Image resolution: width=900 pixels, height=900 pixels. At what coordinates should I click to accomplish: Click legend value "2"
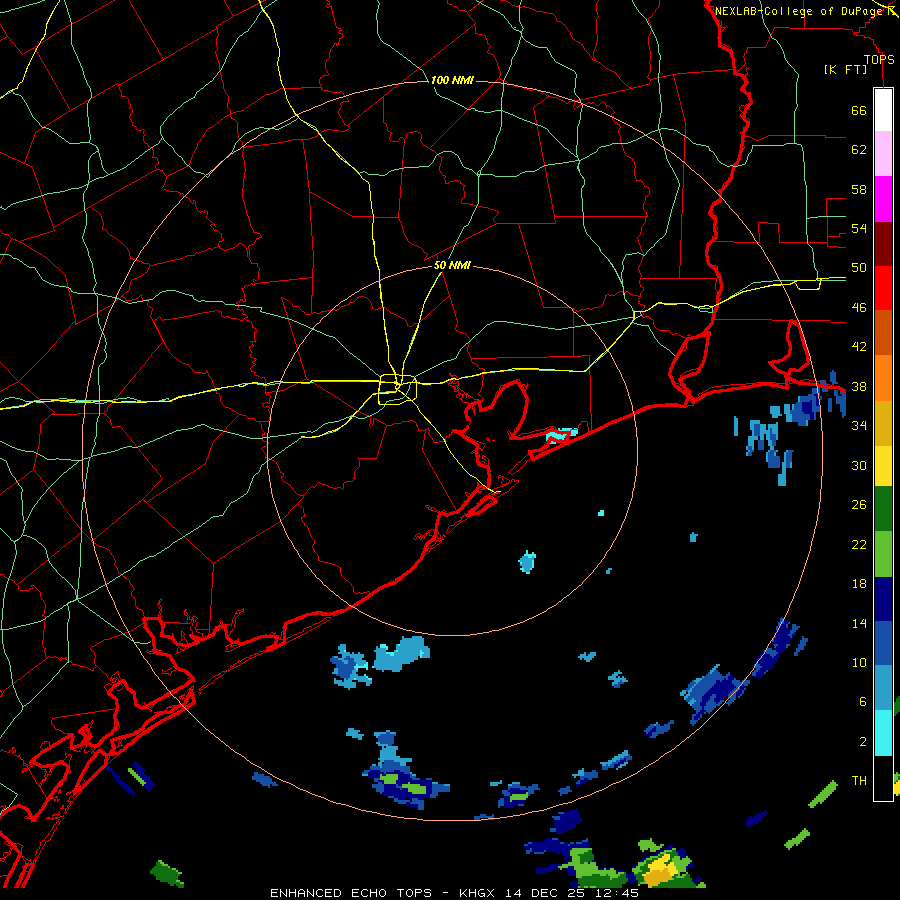pyautogui.click(x=863, y=742)
